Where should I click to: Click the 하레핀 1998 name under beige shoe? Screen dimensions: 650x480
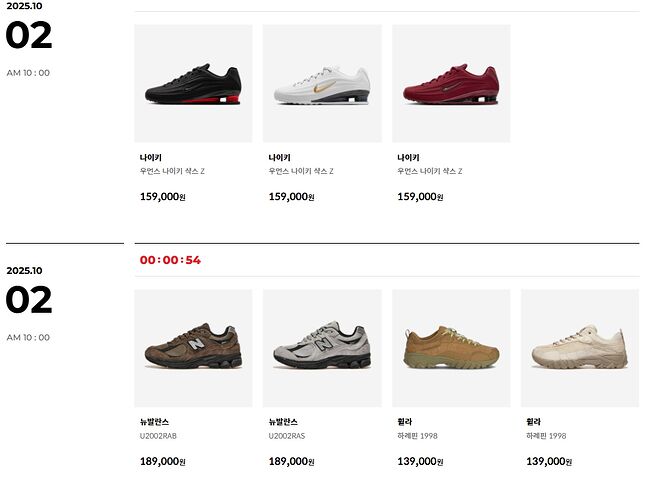pyautogui.click(x=546, y=436)
